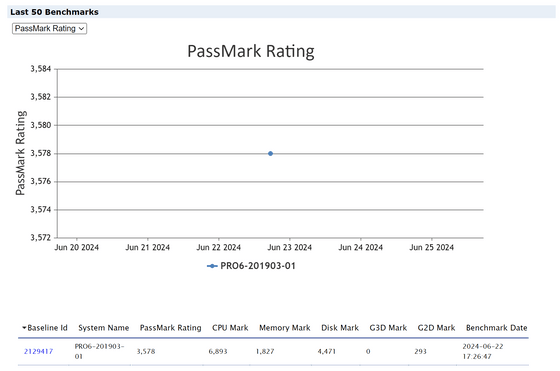
Task: Sort table by Baseline Id column
Action: tap(47, 328)
